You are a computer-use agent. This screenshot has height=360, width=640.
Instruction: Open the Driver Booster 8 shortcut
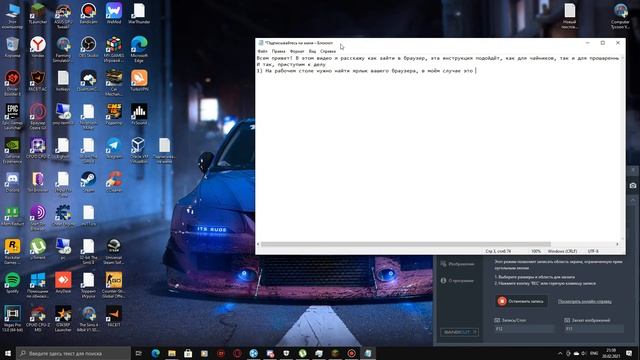pyautogui.click(x=12, y=83)
